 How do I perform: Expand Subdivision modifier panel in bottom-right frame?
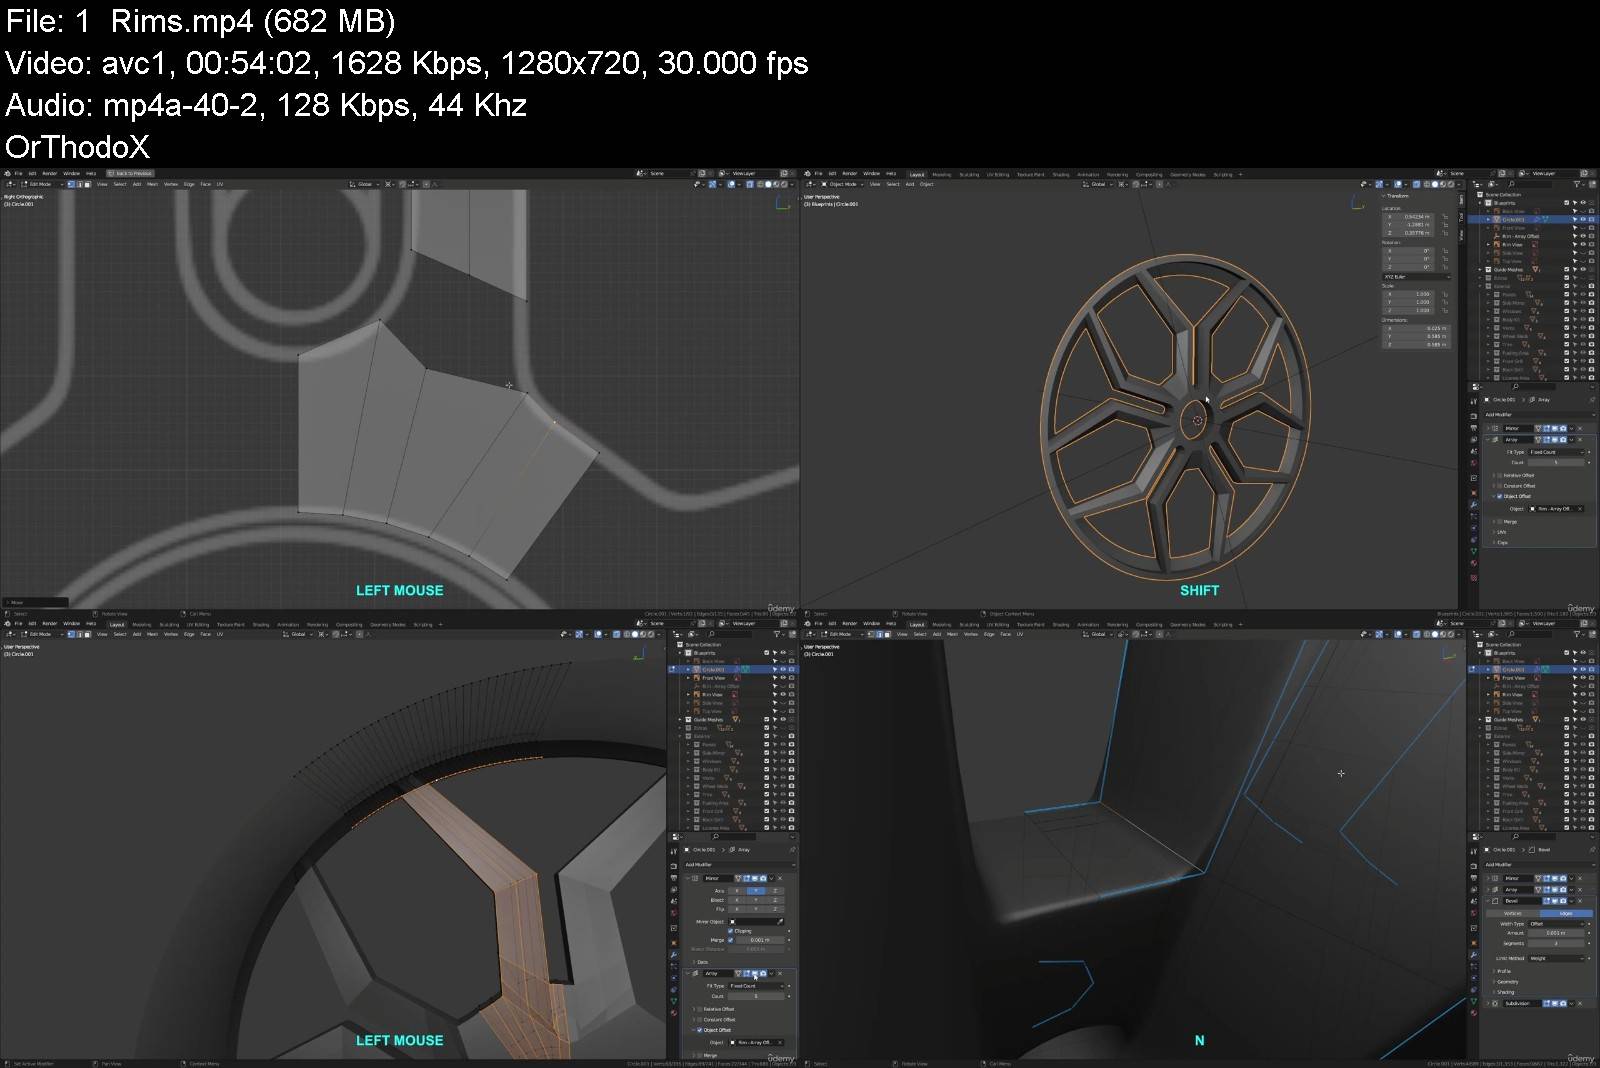(x=1488, y=1003)
